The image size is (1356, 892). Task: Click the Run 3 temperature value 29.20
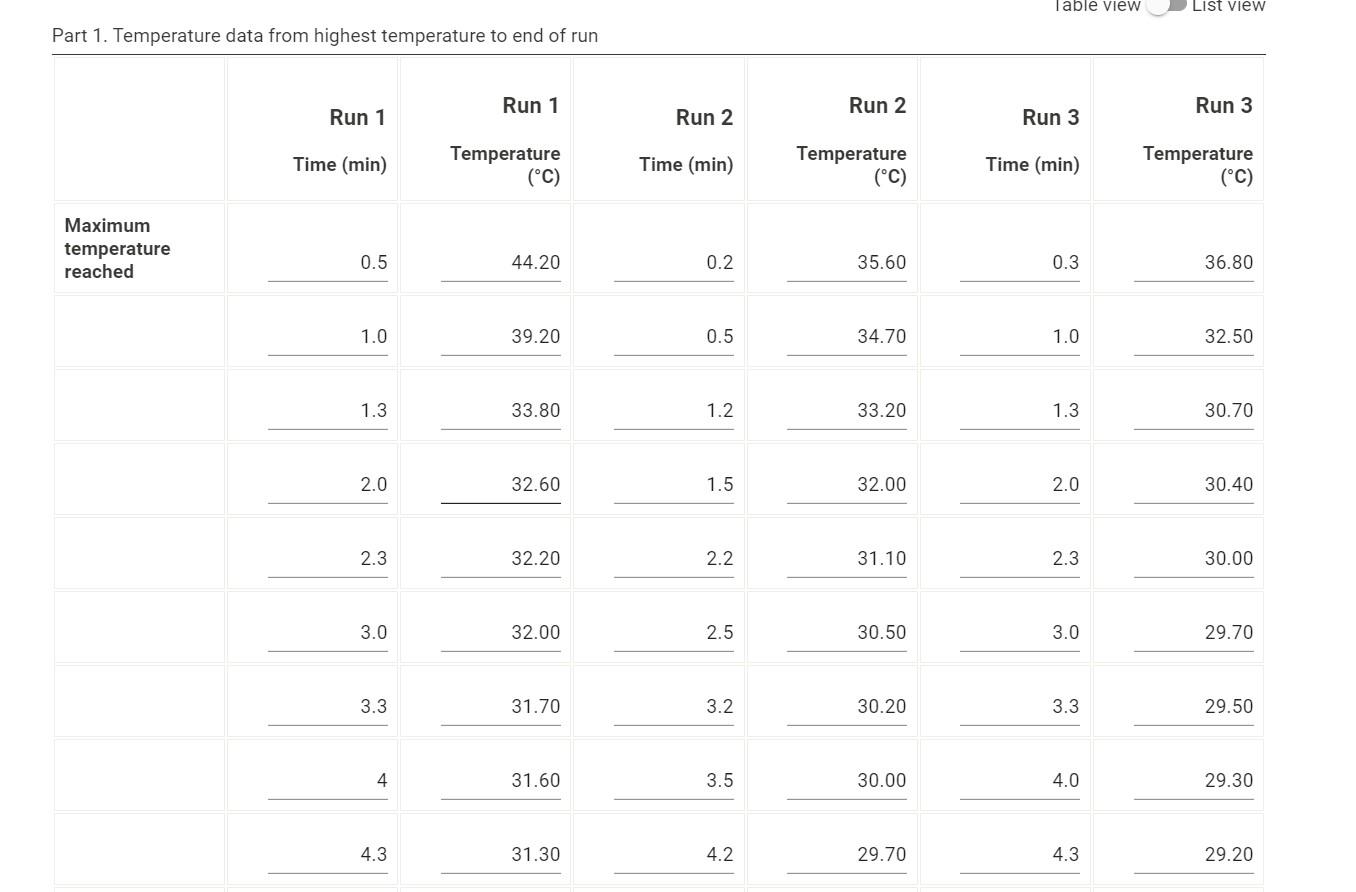[x=1194, y=853]
